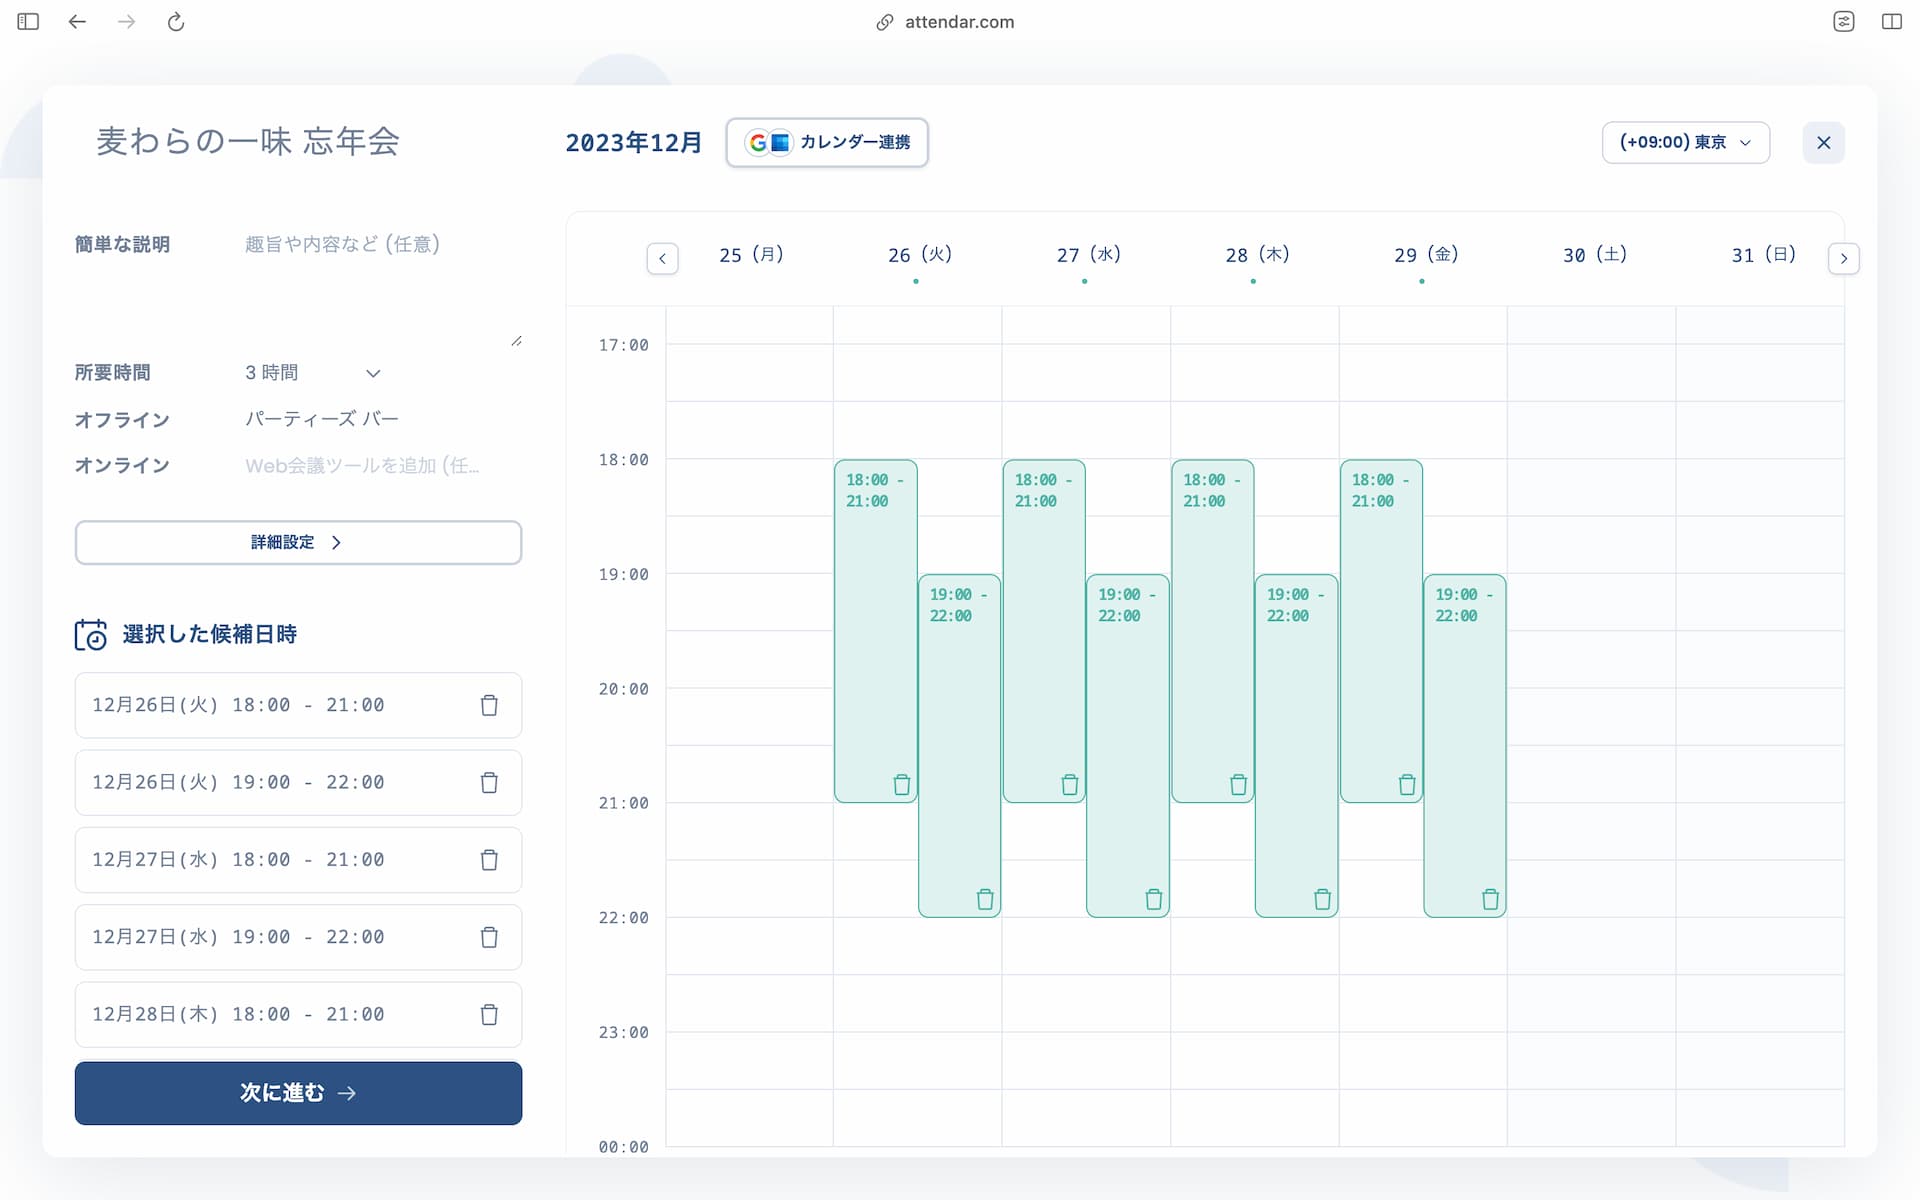Click the オンライン Web会議ツール field
This screenshot has width=1920, height=1200.
[380, 465]
